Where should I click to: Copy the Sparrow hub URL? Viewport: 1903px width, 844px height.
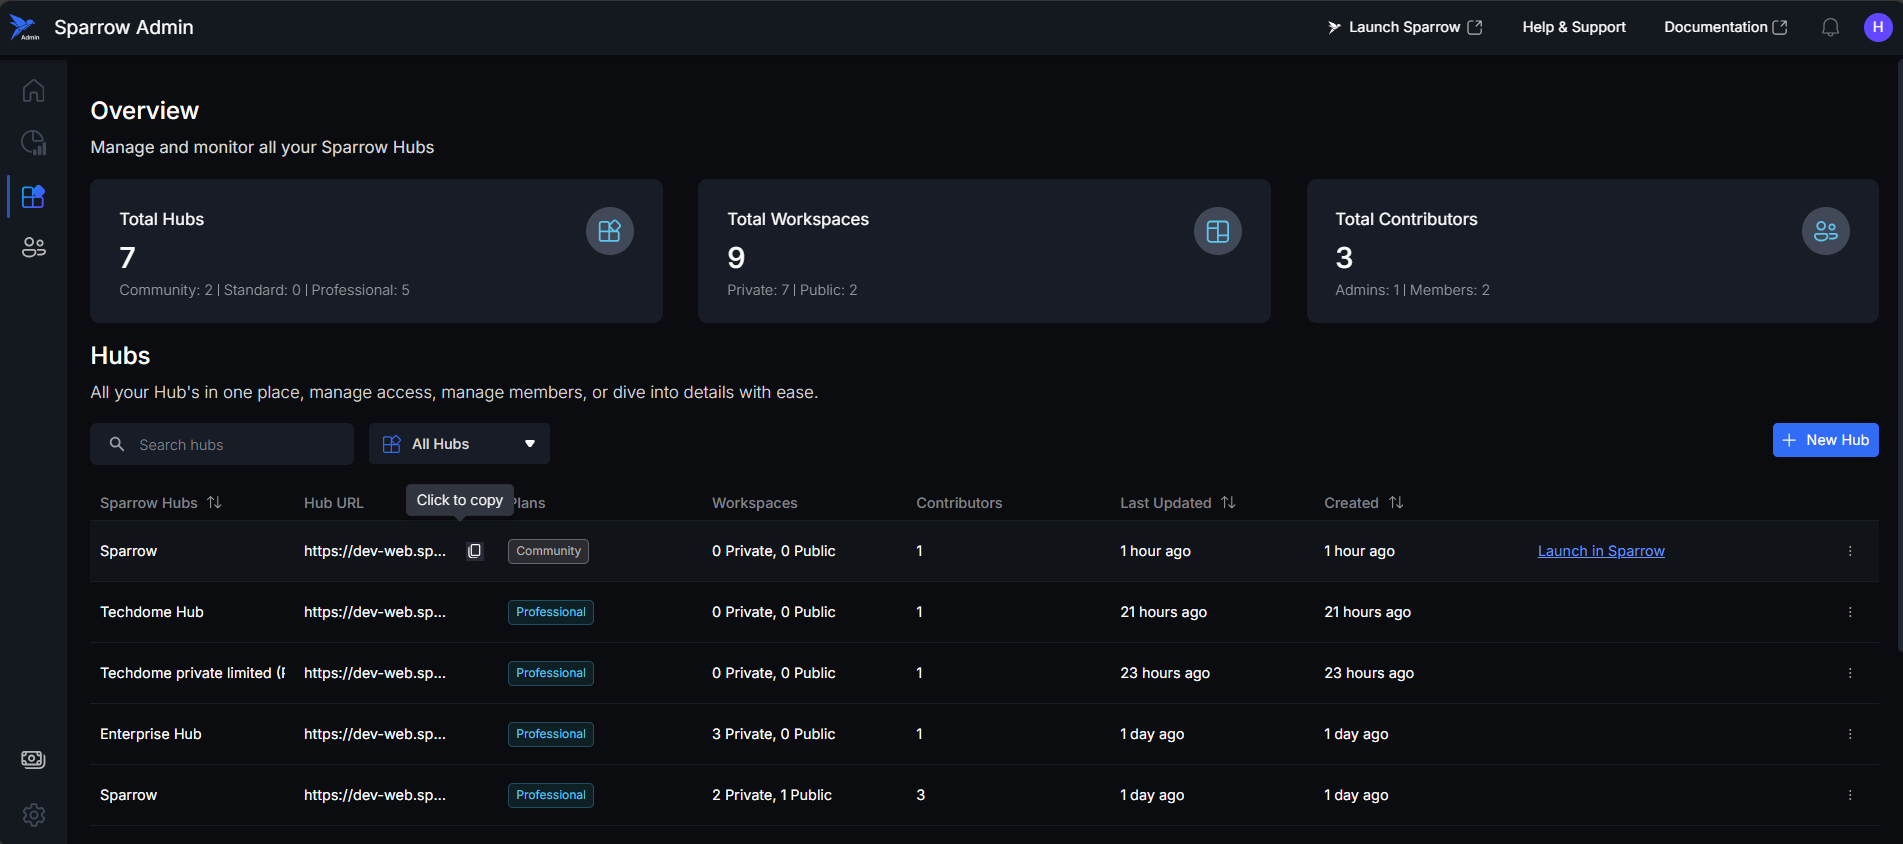(474, 551)
